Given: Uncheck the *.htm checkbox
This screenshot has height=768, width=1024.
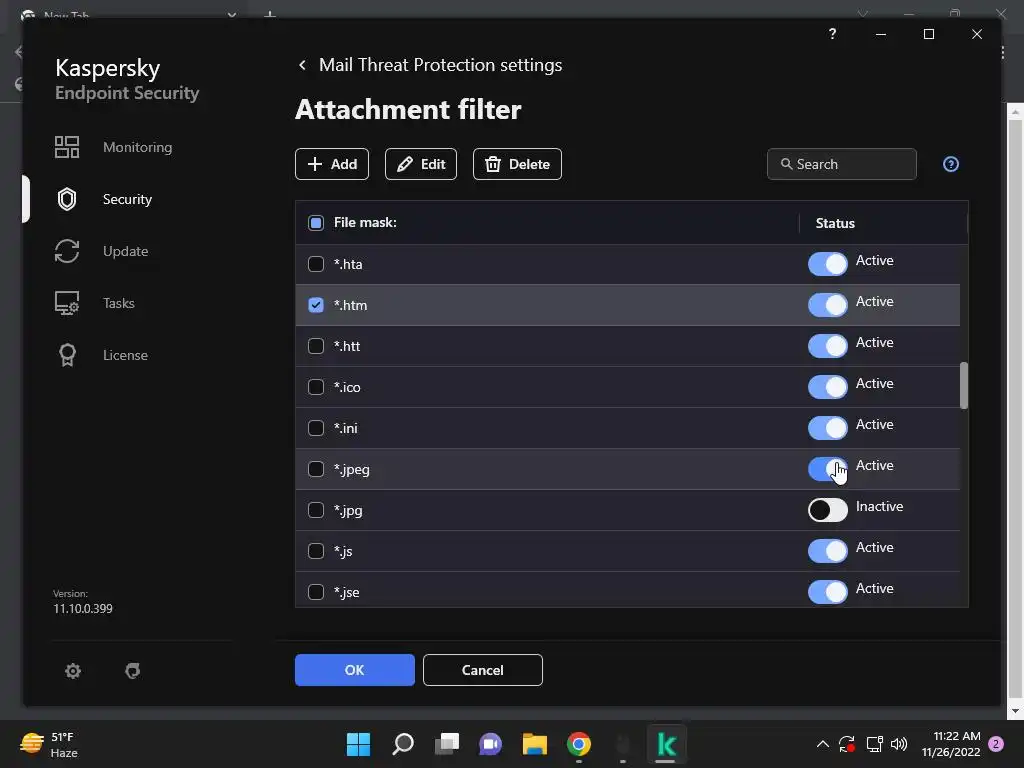Looking at the screenshot, I should (316, 305).
